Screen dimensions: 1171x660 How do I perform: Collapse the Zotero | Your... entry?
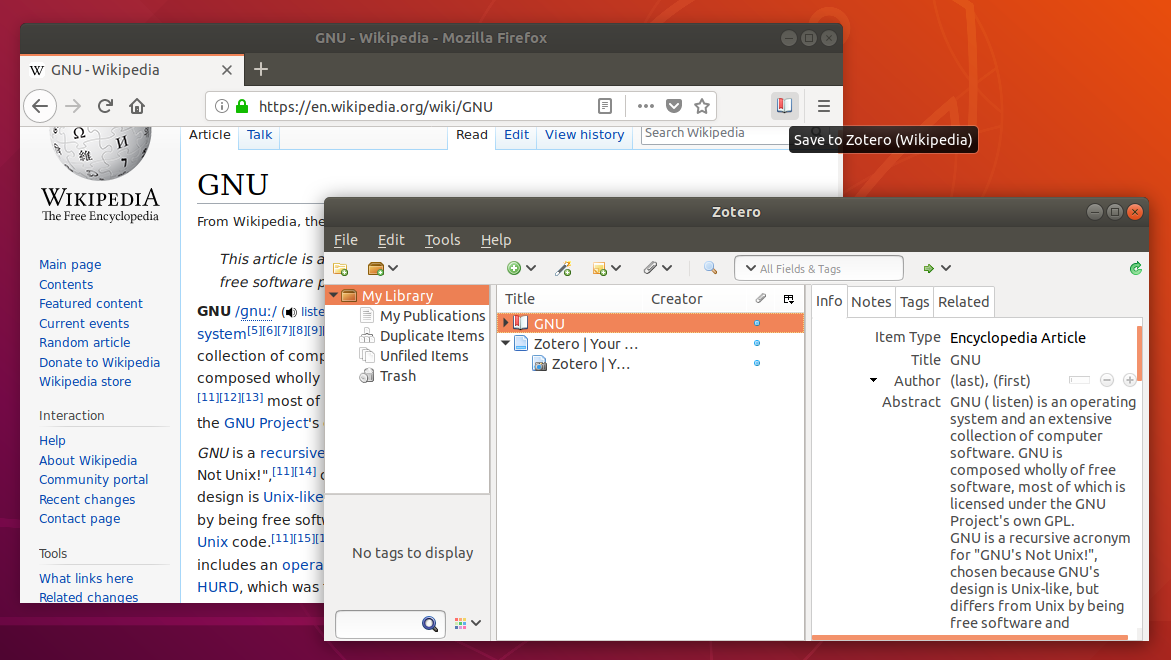click(x=506, y=343)
